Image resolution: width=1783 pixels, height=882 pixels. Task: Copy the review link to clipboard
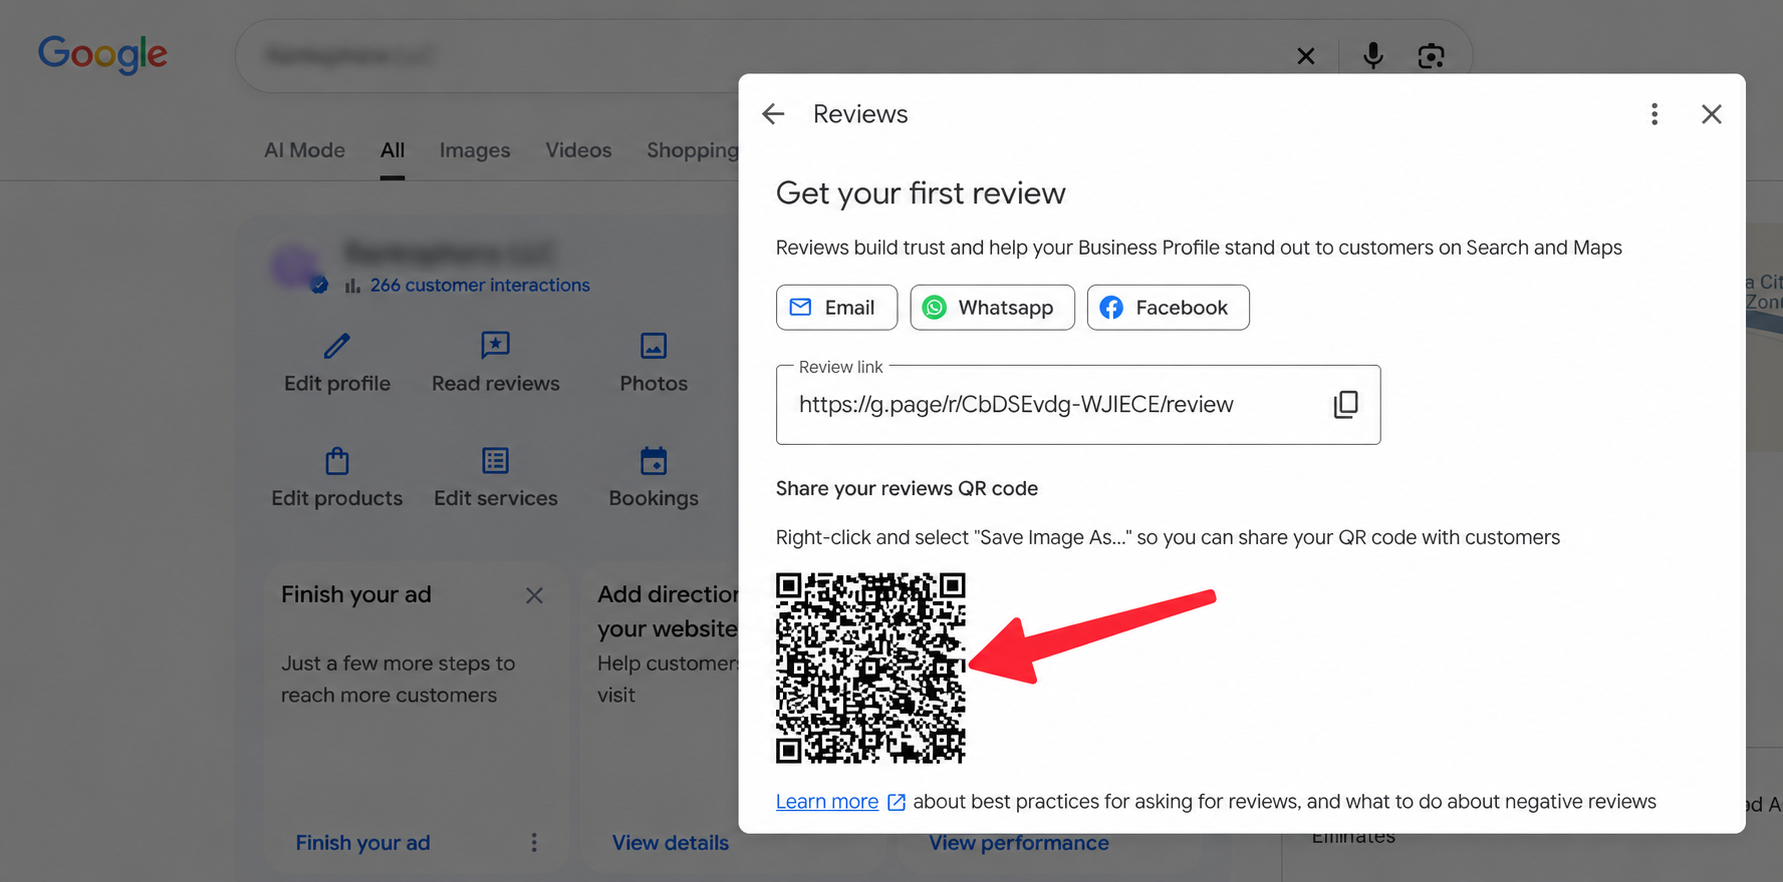pos(1345,404)
